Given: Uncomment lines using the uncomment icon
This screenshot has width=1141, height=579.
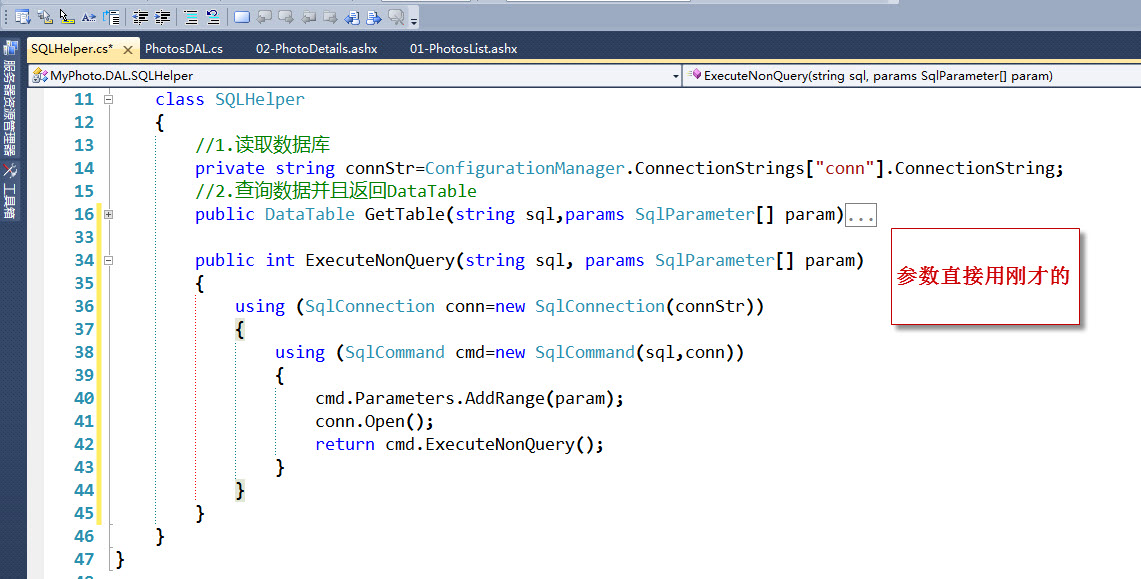Looking at the screenshot, I should (213, 16).
